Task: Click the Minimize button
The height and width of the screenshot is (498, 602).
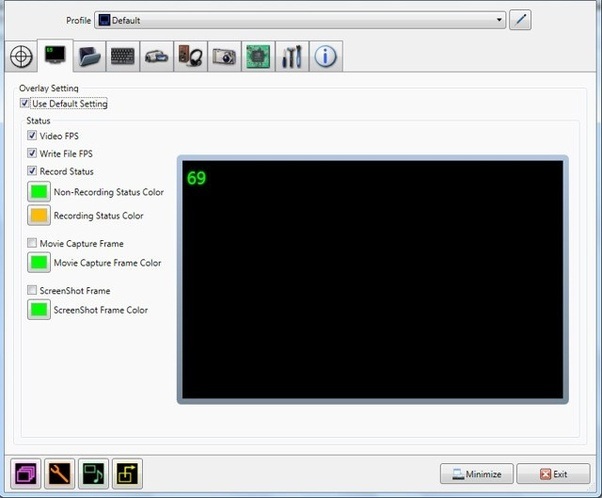Action: click(x=476, y=474)
